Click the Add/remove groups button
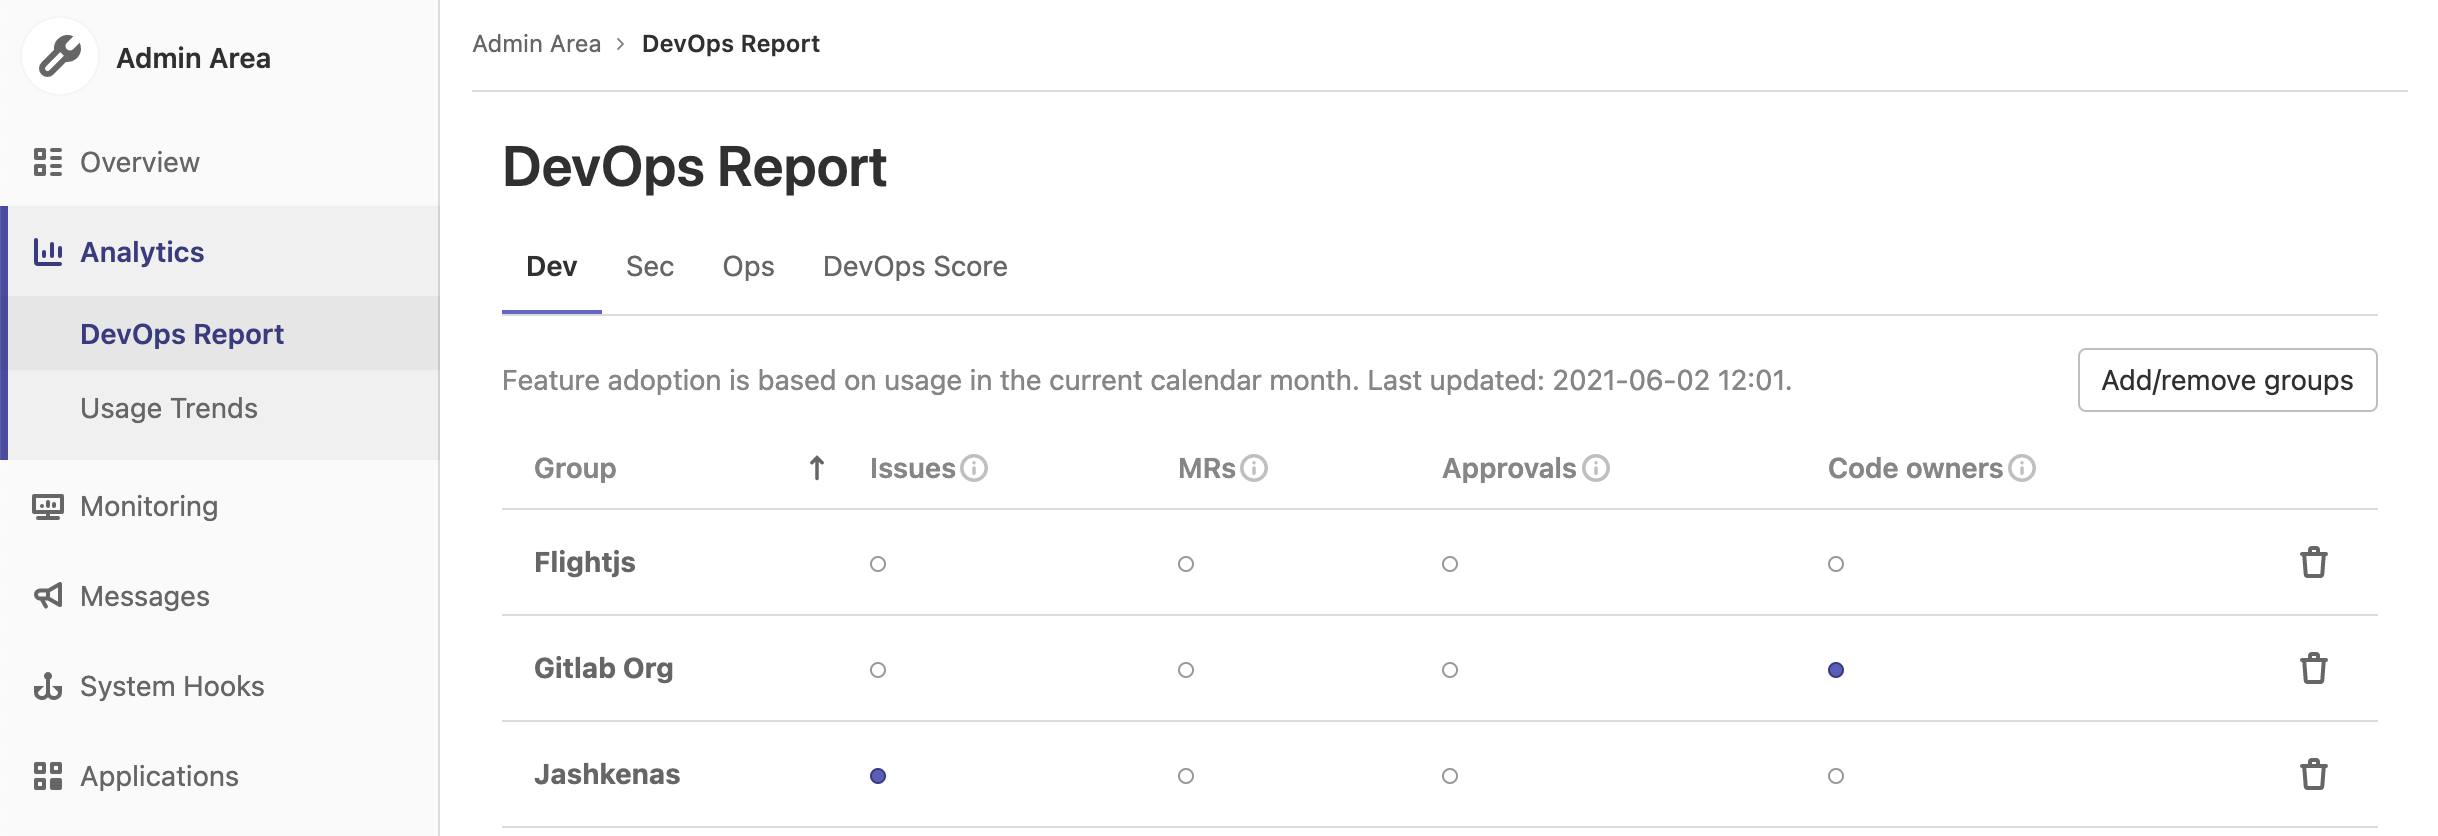The image size is (2438, 836). [x=2227, y=380]
